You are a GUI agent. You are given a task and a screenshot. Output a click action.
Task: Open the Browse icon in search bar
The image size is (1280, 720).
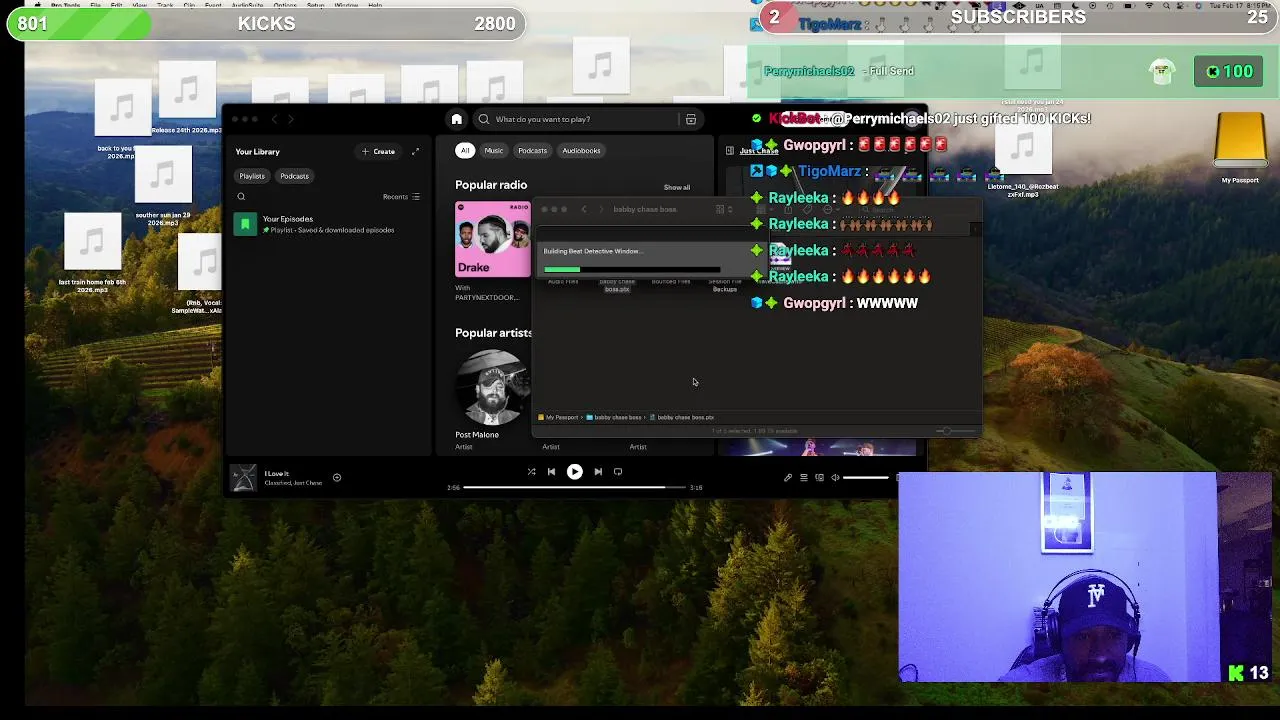click(x=690, y=119)
